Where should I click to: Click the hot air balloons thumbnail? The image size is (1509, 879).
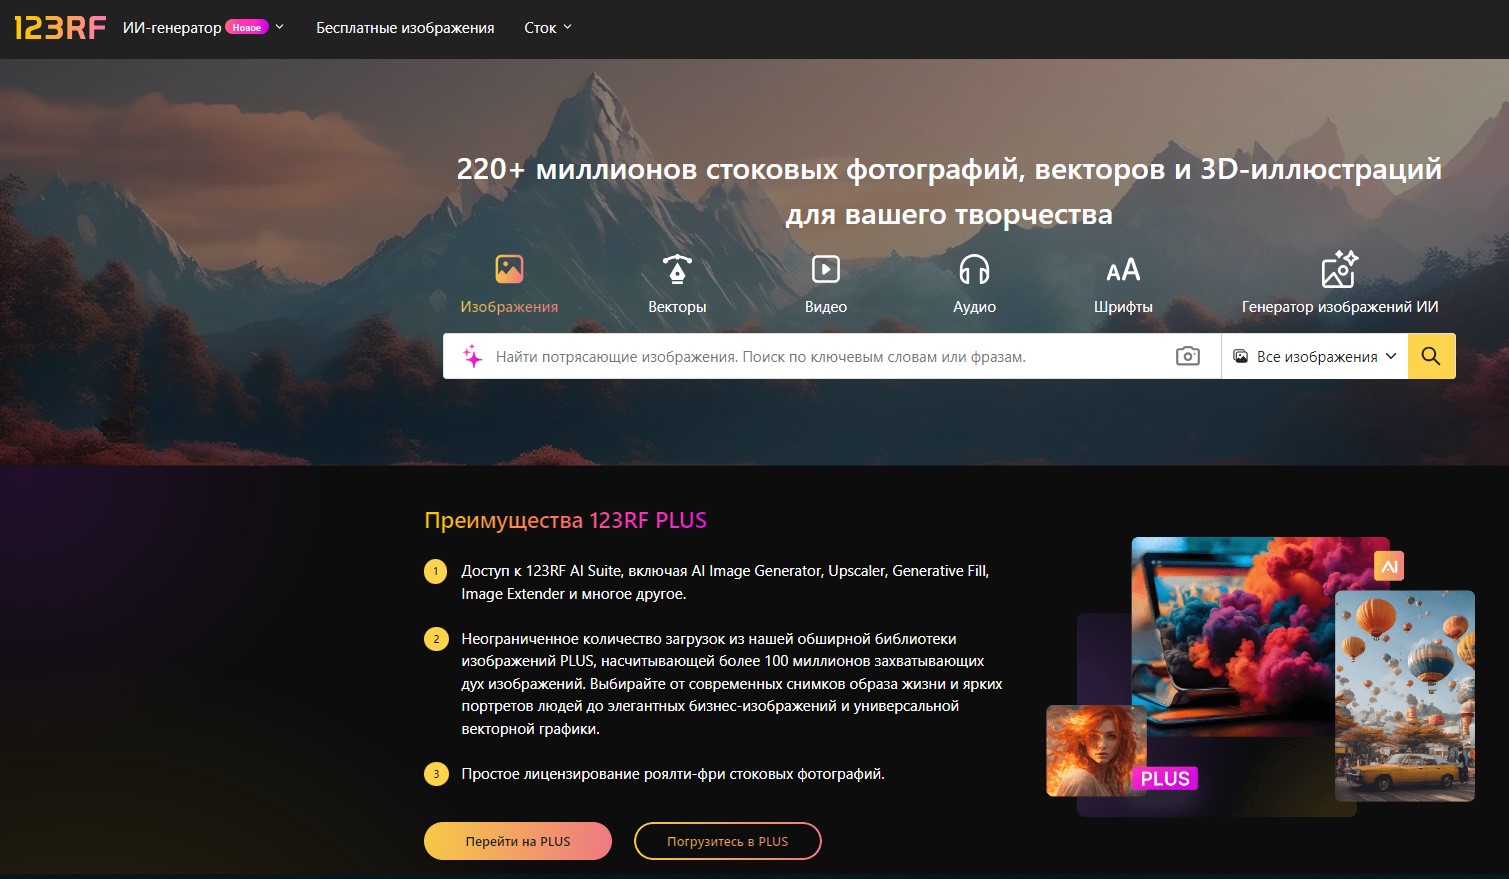click(x=1405, y=696)
